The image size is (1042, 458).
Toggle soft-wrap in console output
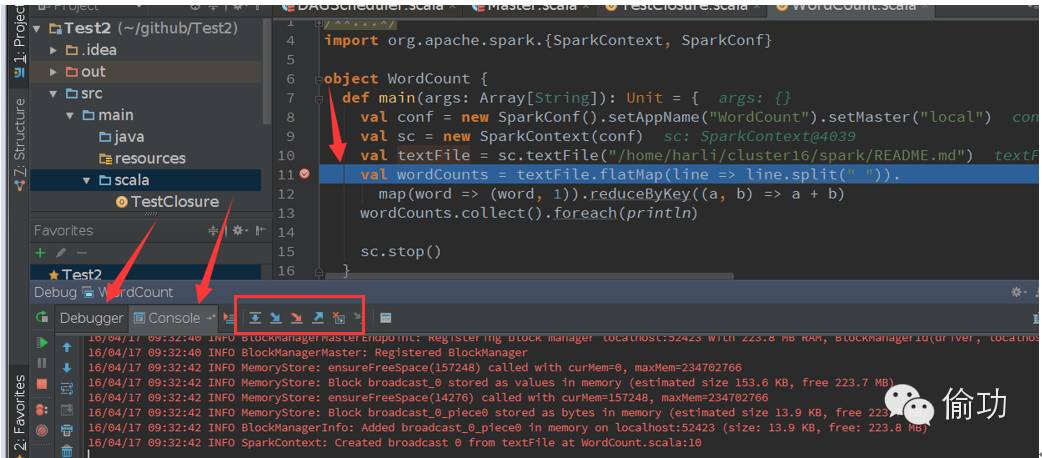[66, 388]
